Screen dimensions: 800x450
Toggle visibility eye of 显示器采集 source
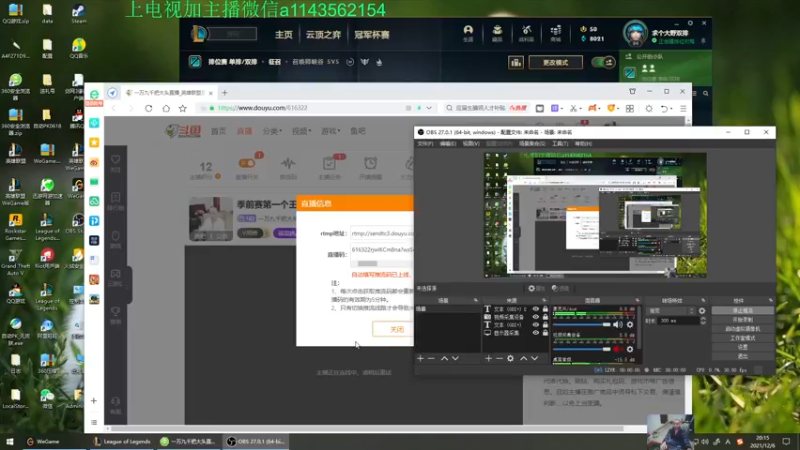pyautogui.click(x=535, y=333)
